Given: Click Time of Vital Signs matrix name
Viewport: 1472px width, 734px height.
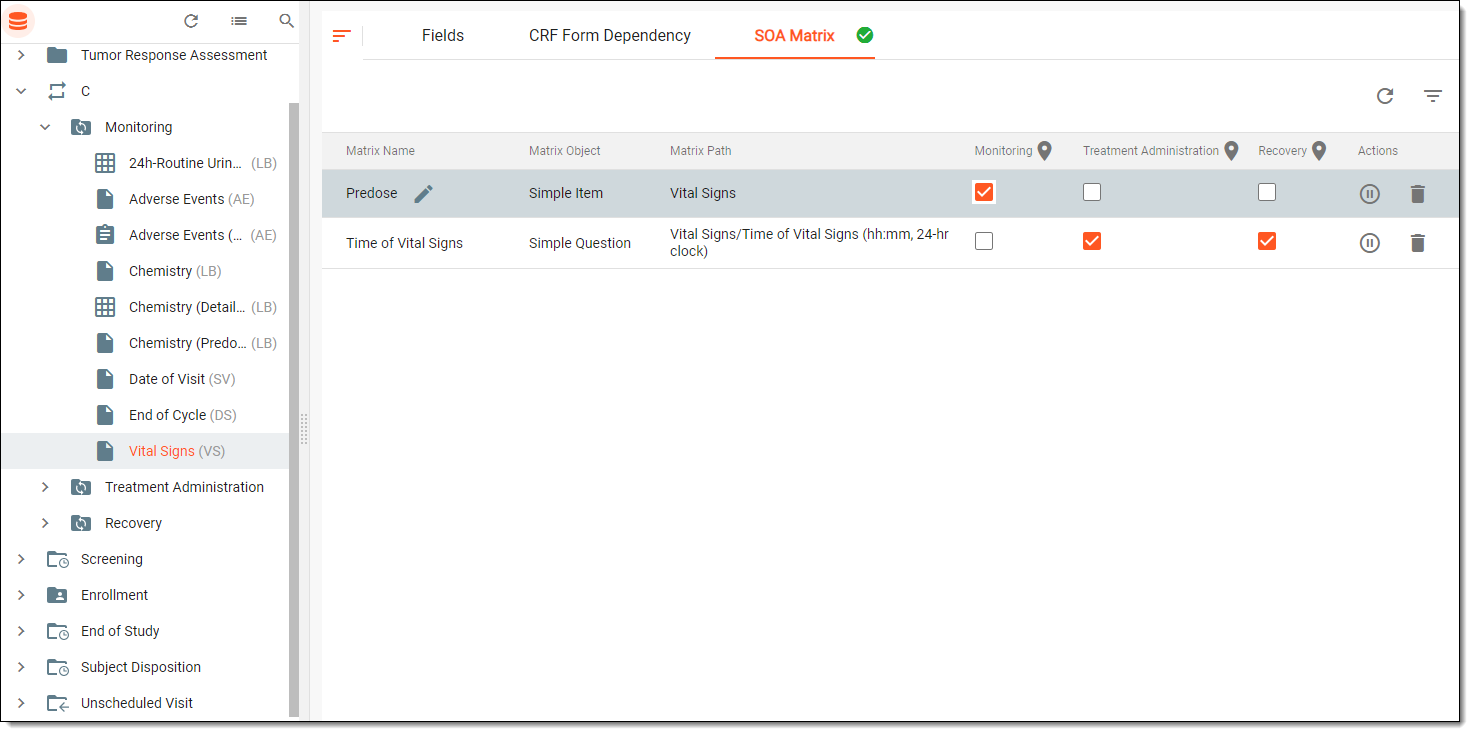Looking at the screenshot, I should click(x=404, y=243).
